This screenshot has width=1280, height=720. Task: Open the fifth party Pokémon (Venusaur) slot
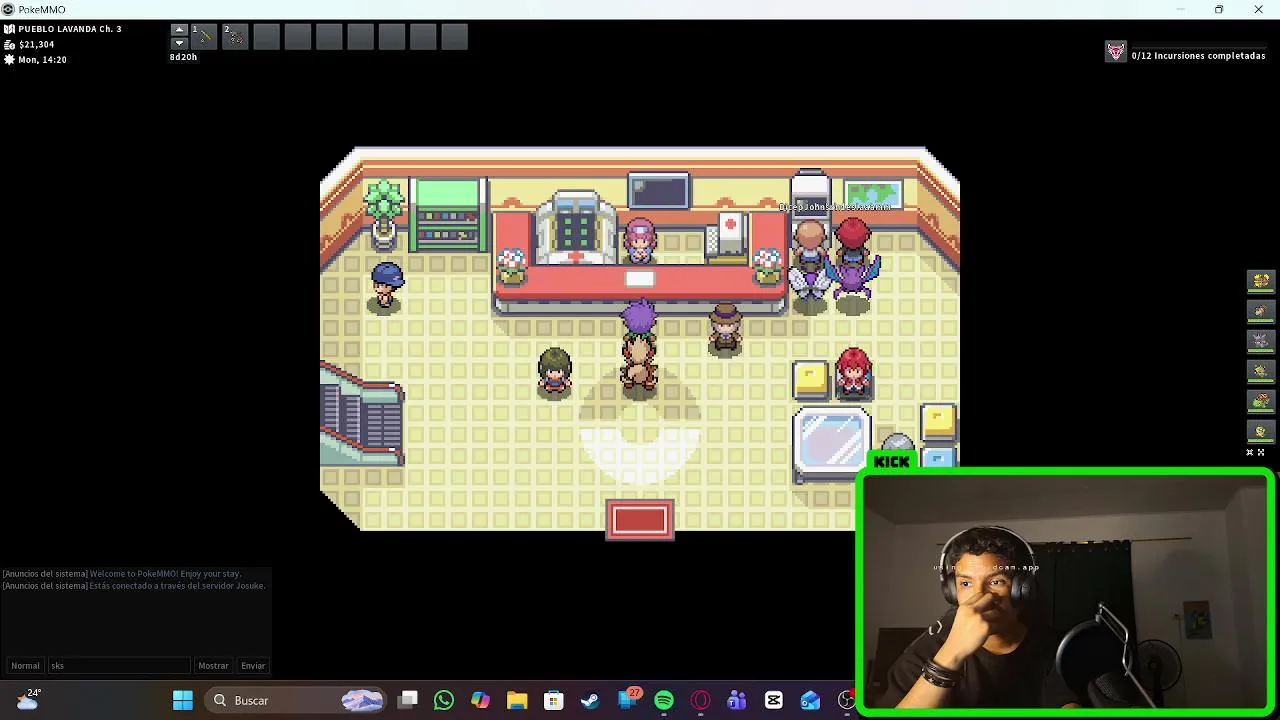1260,401
